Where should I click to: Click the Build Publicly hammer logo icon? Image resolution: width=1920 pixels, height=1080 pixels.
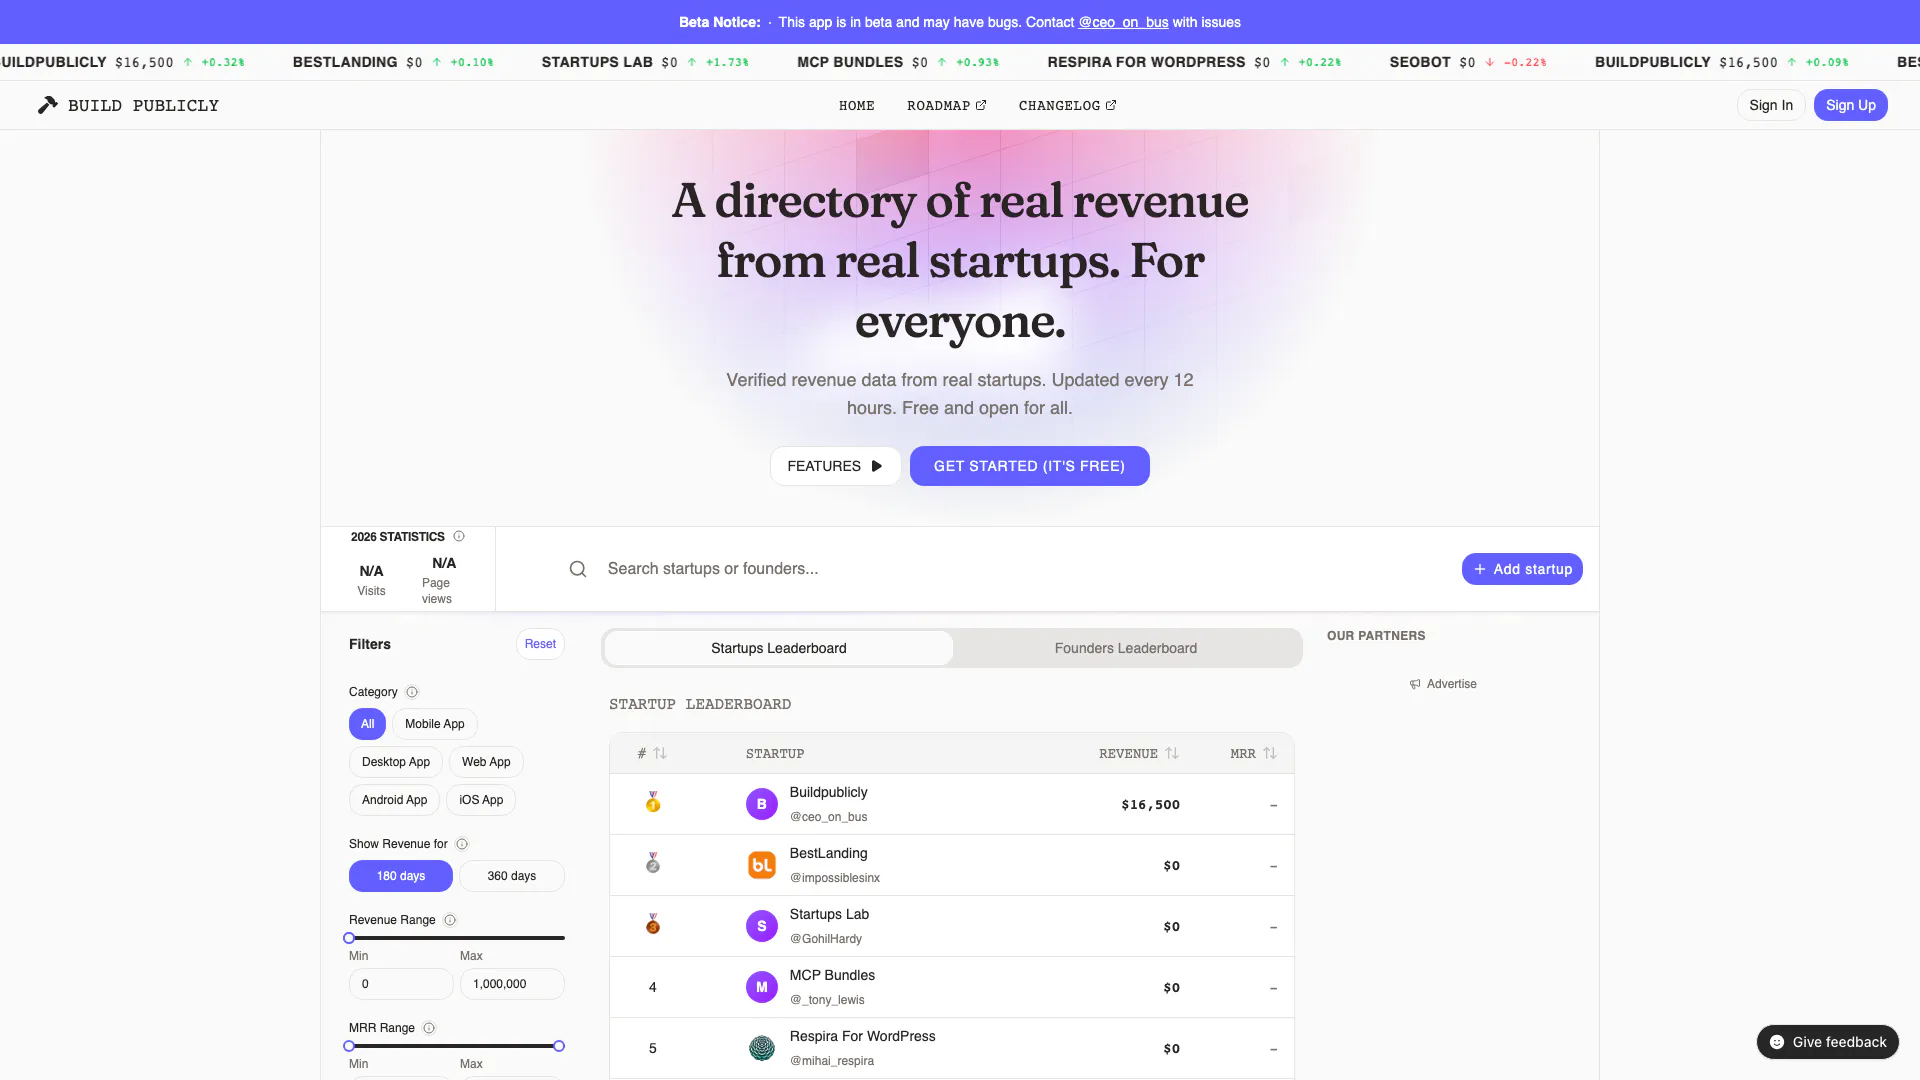tap(47, 104)
